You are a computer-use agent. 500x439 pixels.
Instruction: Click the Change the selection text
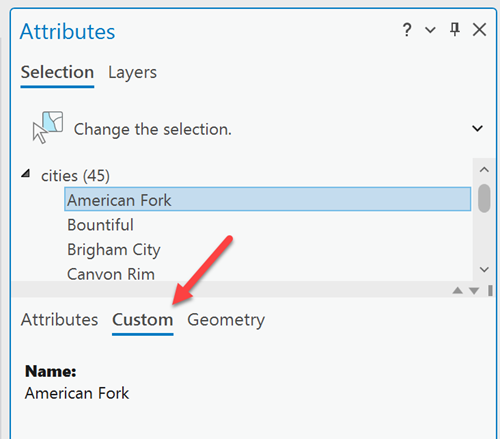coord(152,129)
